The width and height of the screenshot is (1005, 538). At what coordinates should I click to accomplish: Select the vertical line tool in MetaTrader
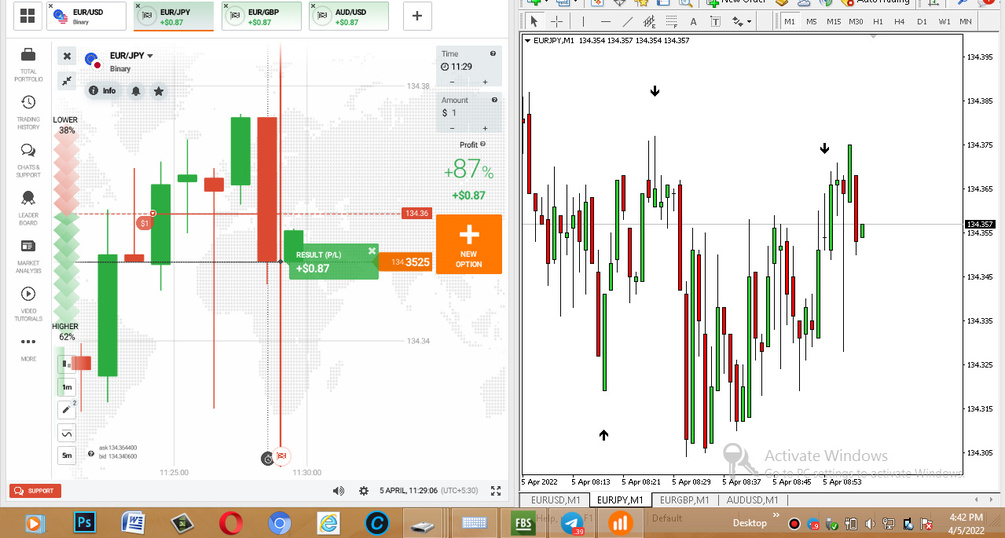pyautogui.click(x=583, y=21)
